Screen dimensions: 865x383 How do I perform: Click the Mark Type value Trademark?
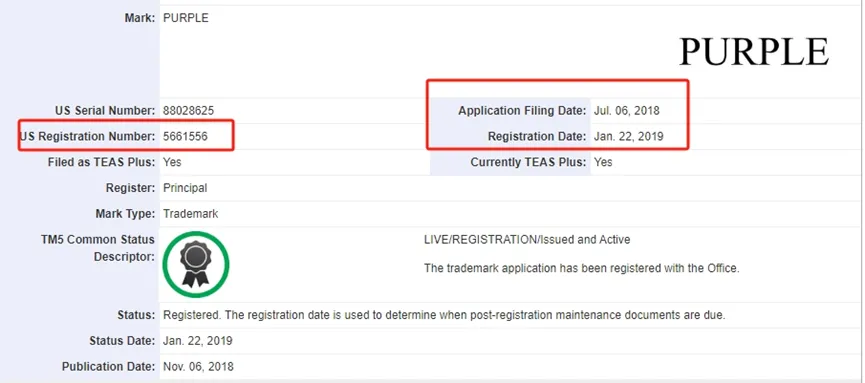click(x=191, y=214)
